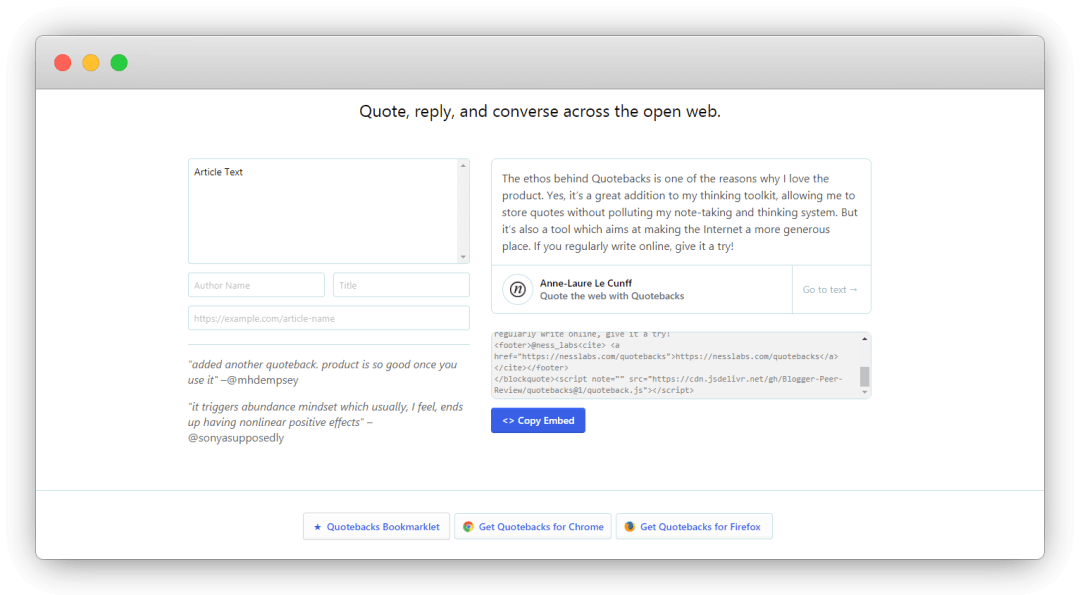The image size is (1080, 595).
Task: Click the Article Text scrollbar down arrow
Action: point(464,258)
